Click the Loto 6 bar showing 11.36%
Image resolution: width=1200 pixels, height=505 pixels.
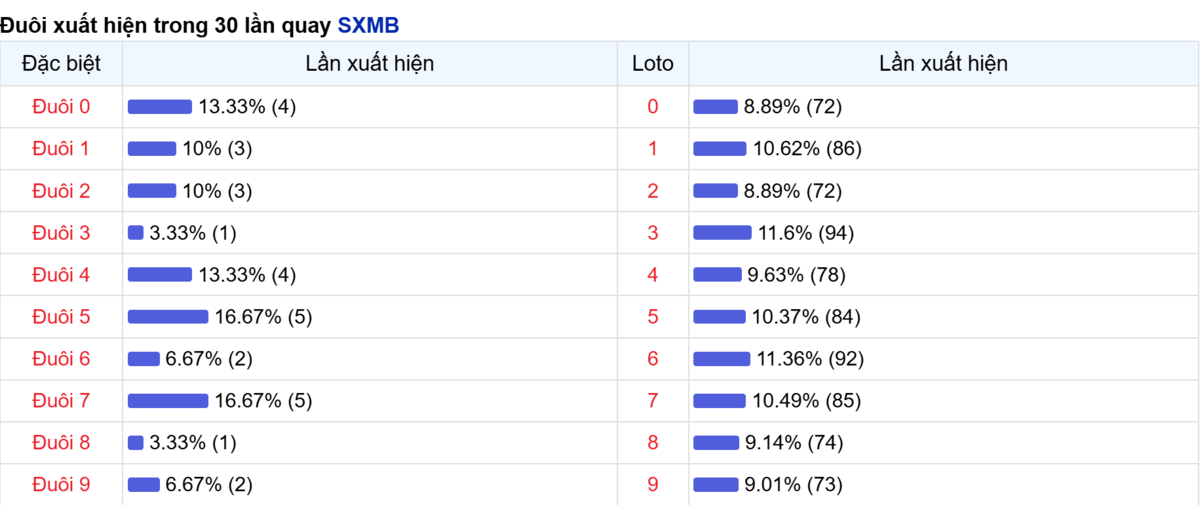coord(721,359)
